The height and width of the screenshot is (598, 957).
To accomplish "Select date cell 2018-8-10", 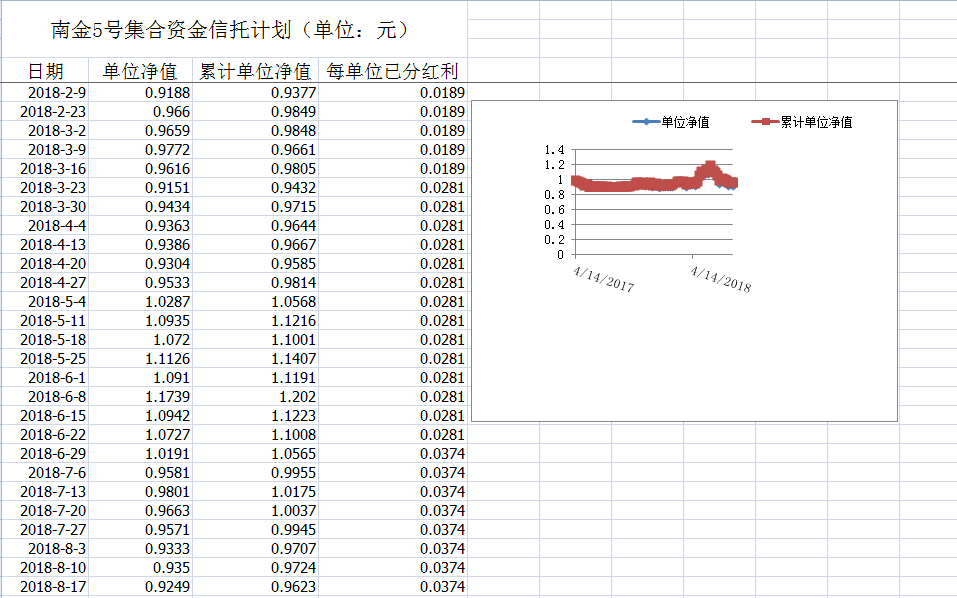I will pos(45,567).
